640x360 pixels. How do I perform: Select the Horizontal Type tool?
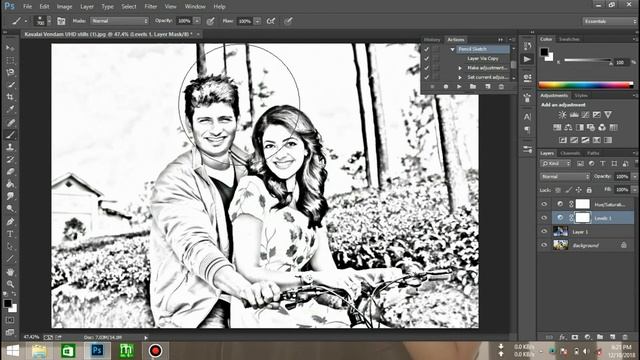(10, 234)
